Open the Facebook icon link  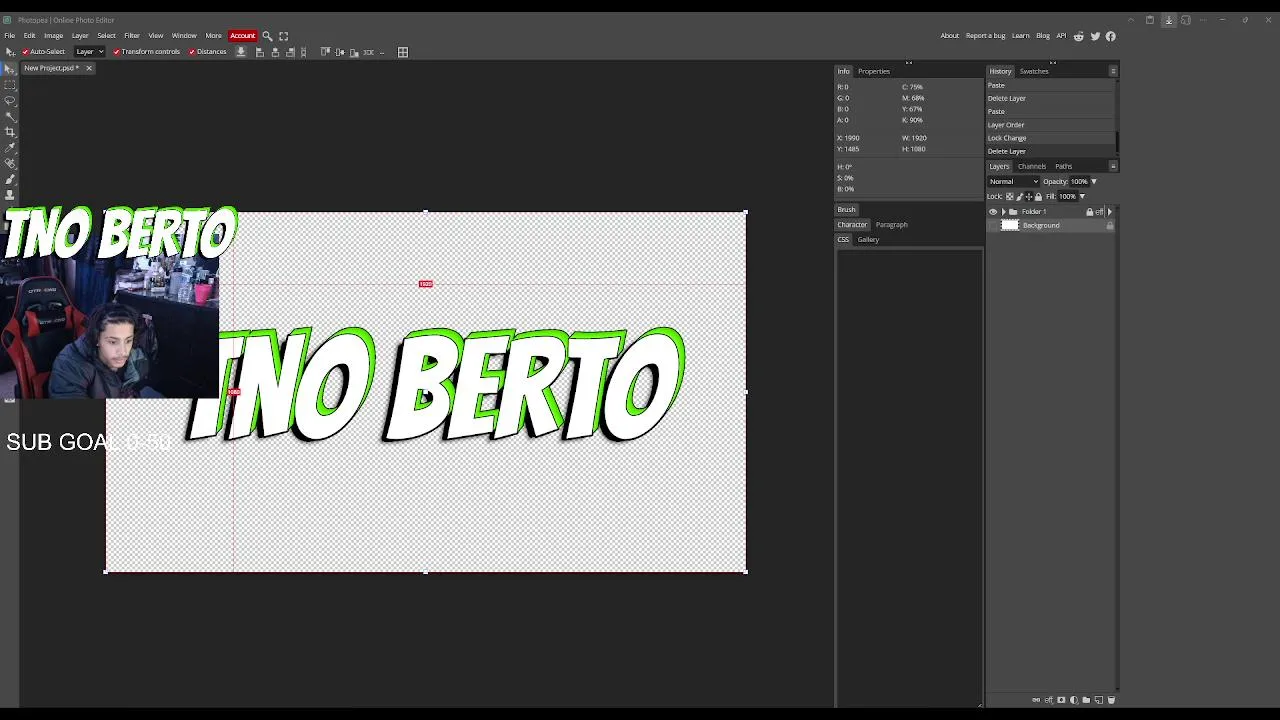pyautogui.click(x=1110, y=36)
